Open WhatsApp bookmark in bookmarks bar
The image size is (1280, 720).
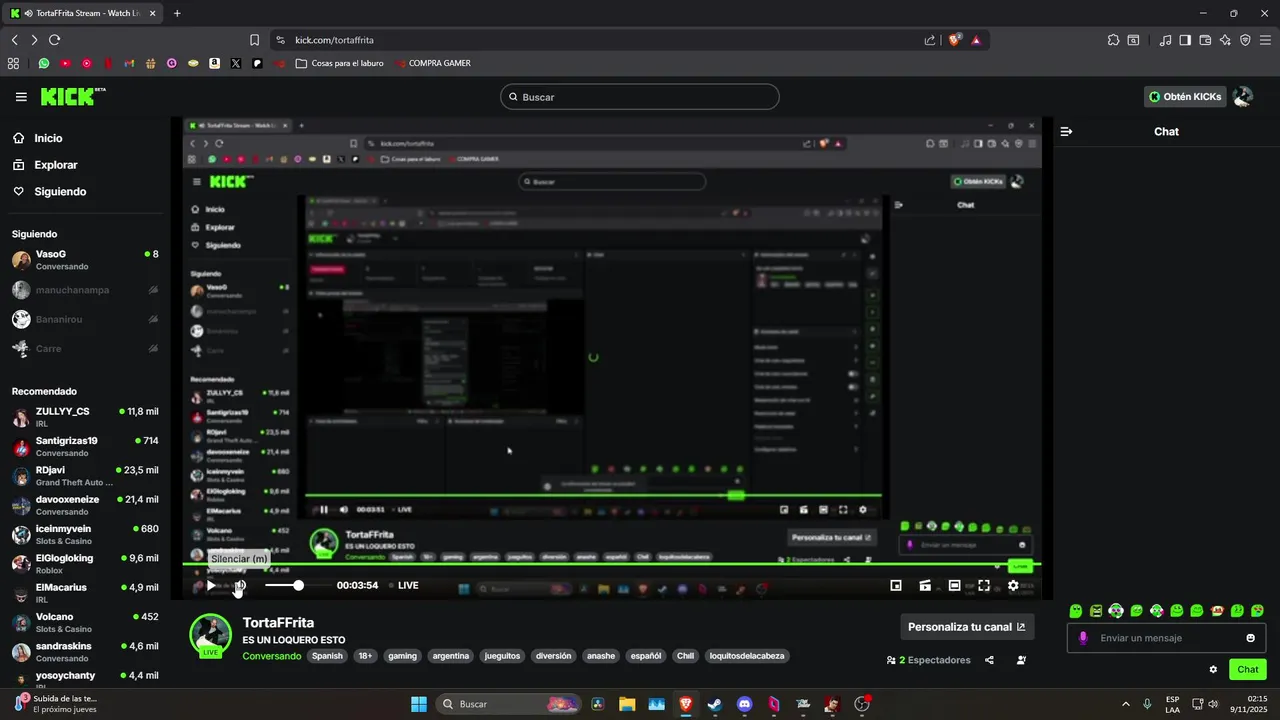(x=43, y=63)
